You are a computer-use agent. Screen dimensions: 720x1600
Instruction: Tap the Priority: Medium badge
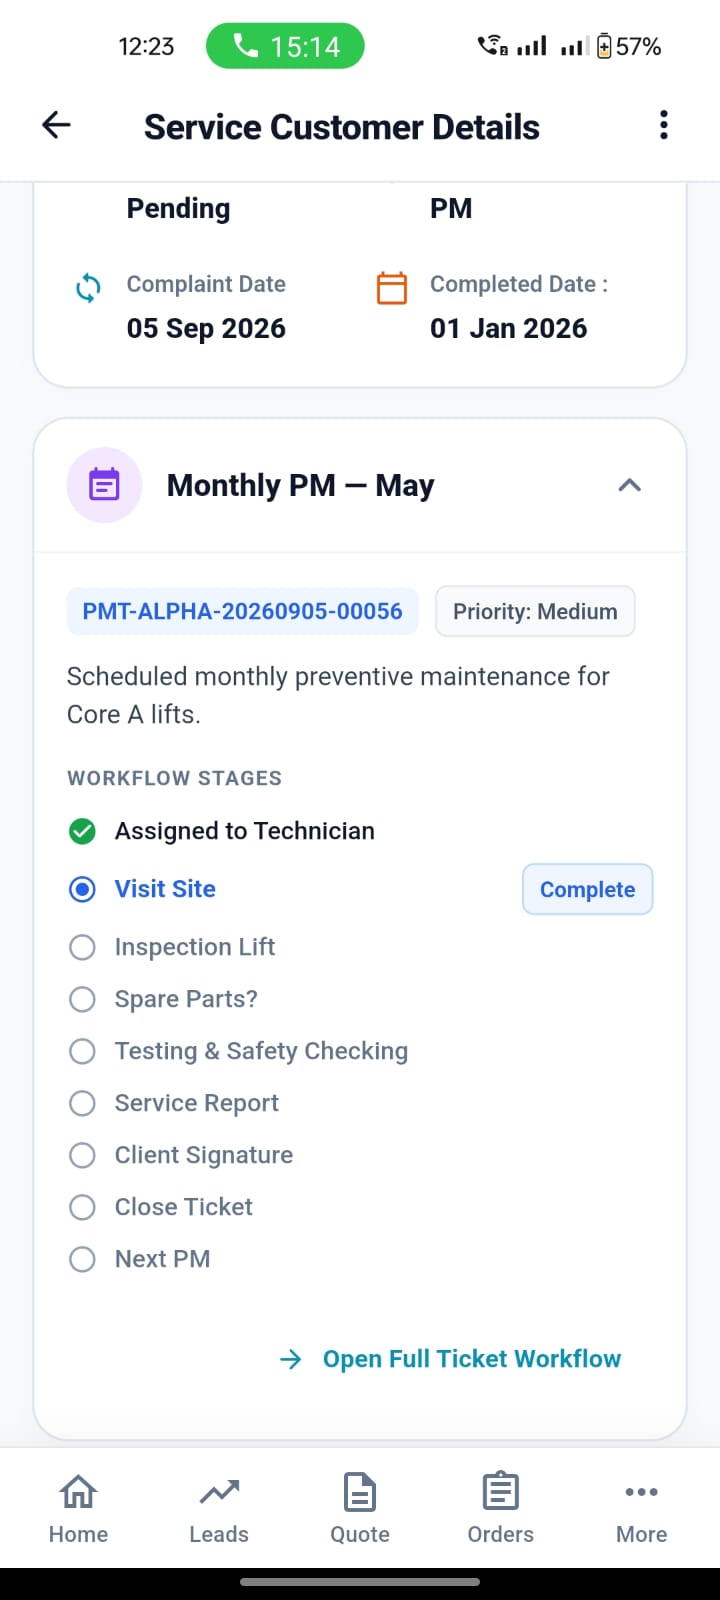click(535, 611)
